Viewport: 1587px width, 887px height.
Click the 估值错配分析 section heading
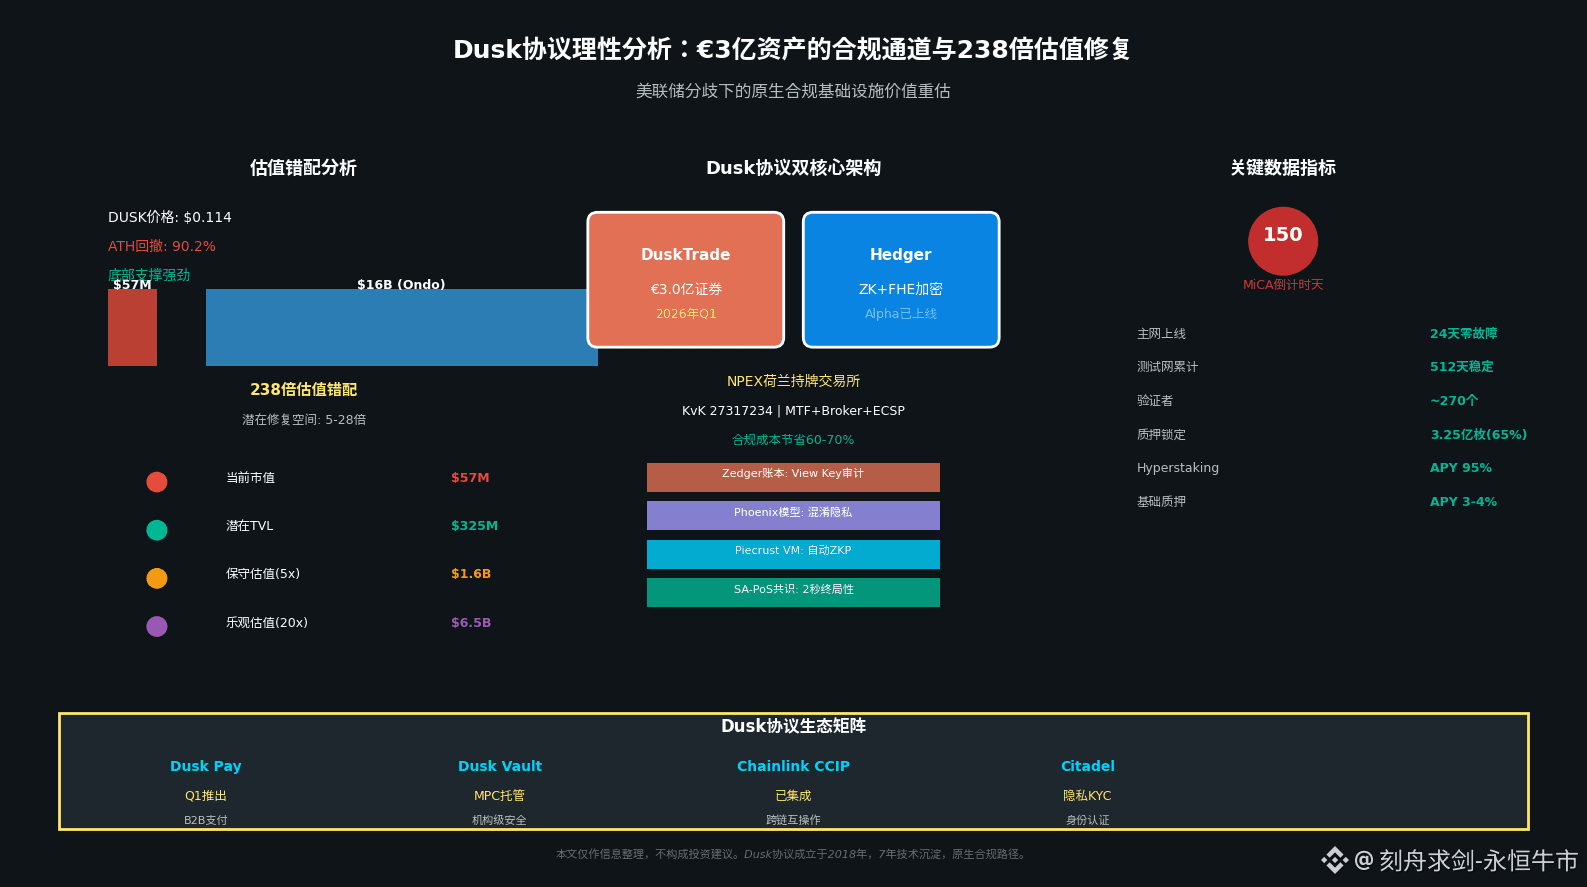pyautogui.click(x=303, y=168)
